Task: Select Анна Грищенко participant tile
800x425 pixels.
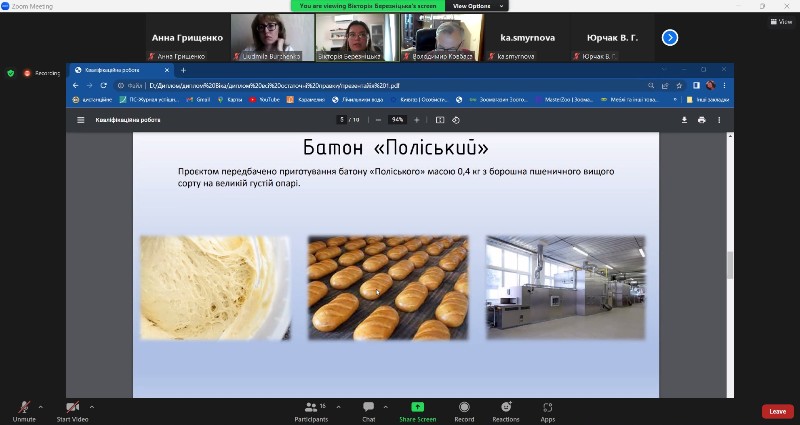Action: coord(187,38)
